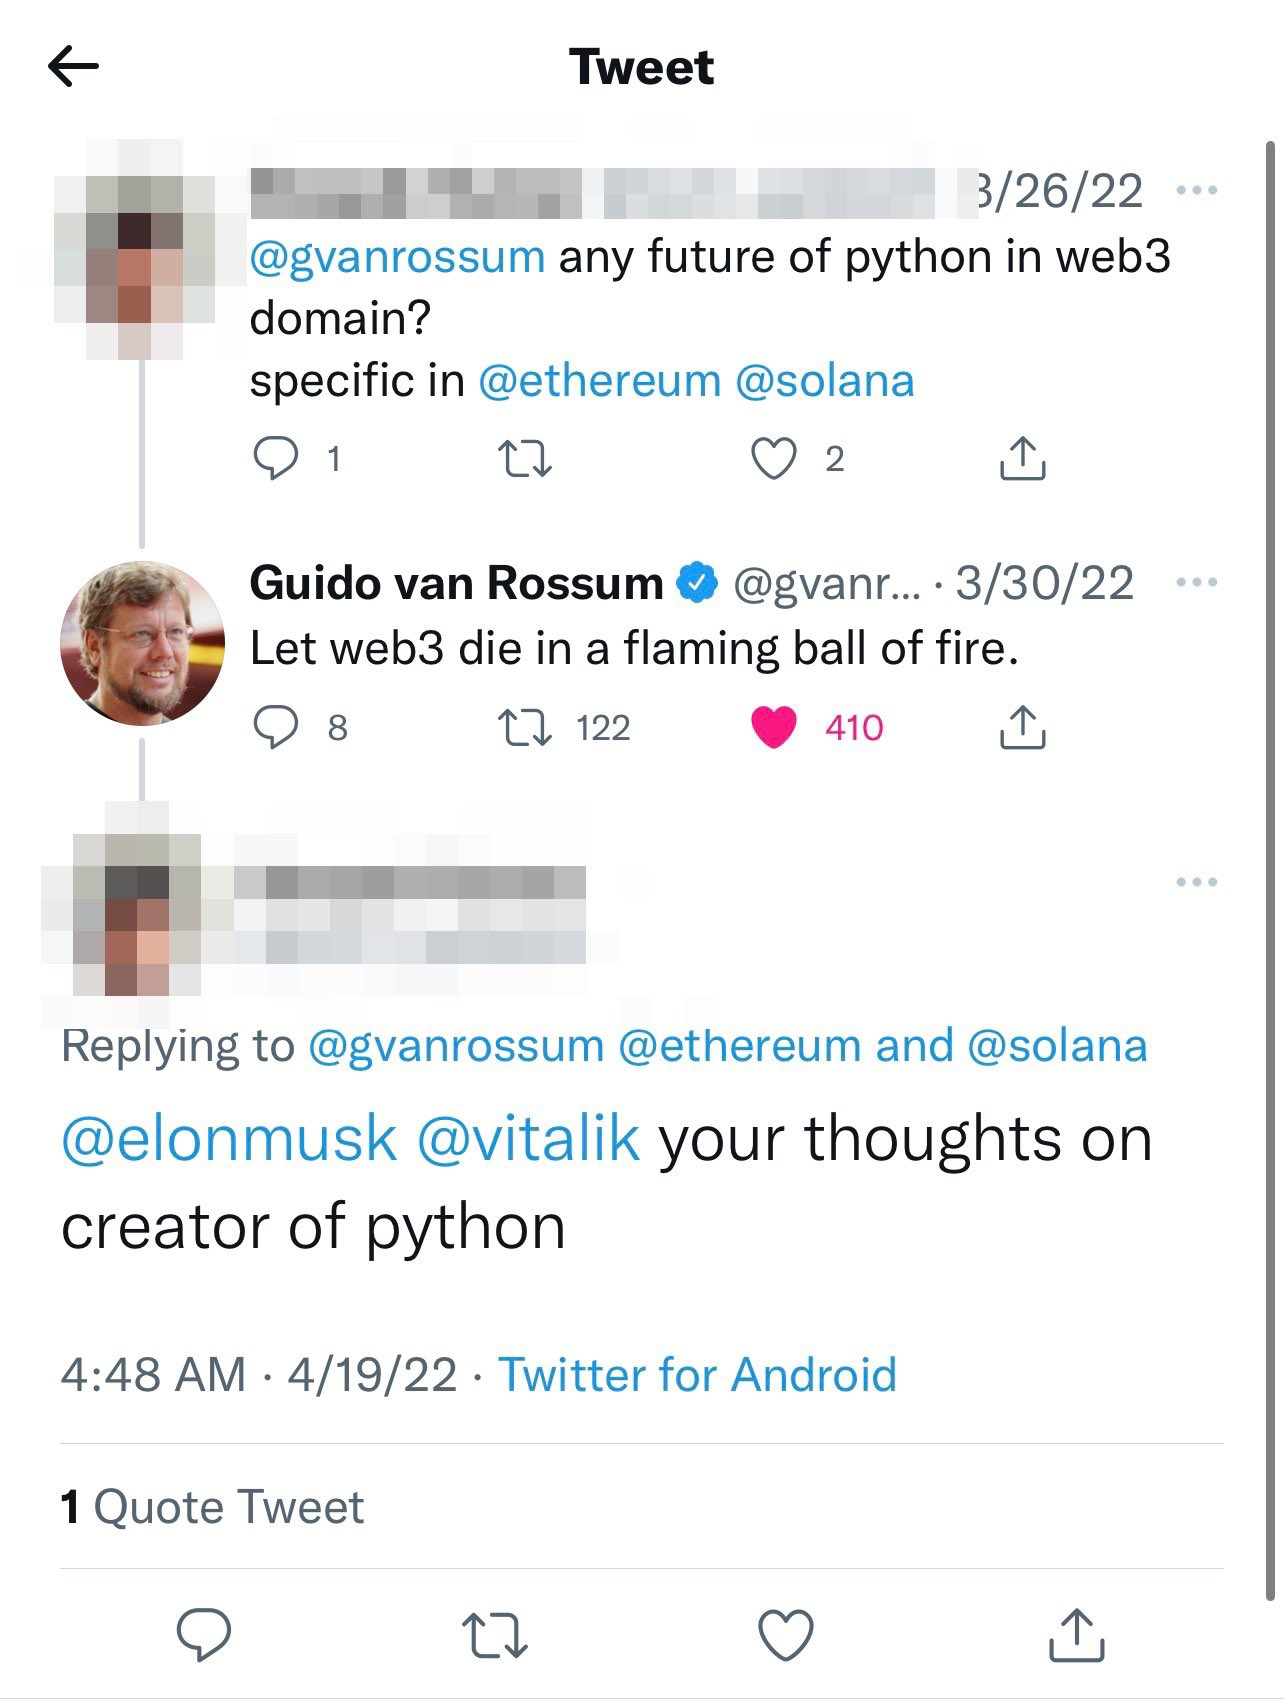This screenshot has width=1284, height=1705.
Task: Open more options on the main tweet
Action: point(1197,882)
